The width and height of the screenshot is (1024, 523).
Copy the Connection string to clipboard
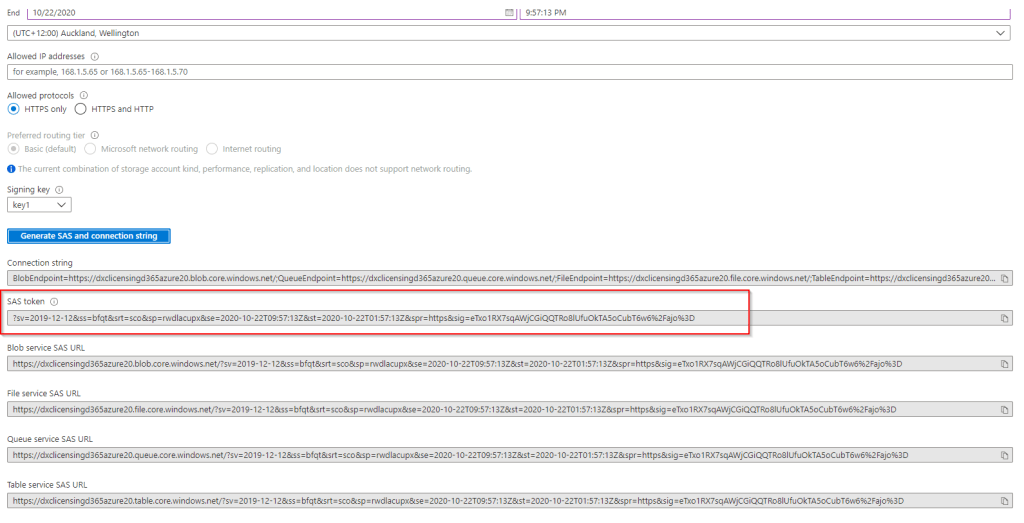click(x=1005, y=278)
